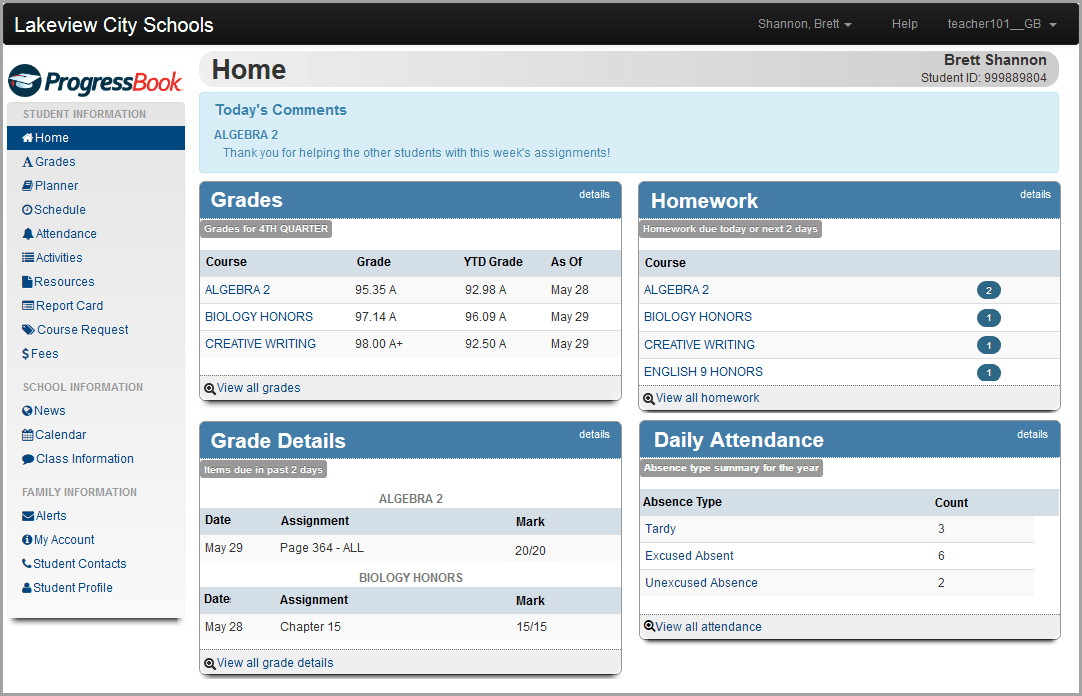Click View all homework link
1082x696 pixels.
pos(707,398)
